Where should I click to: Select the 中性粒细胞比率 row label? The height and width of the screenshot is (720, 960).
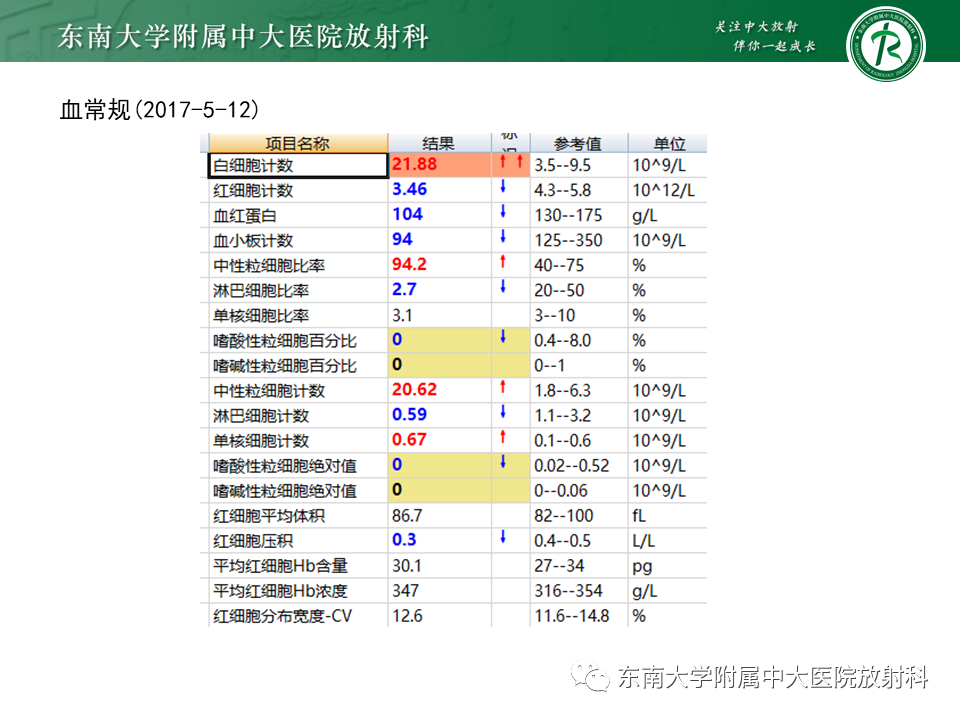pos(269,266)
